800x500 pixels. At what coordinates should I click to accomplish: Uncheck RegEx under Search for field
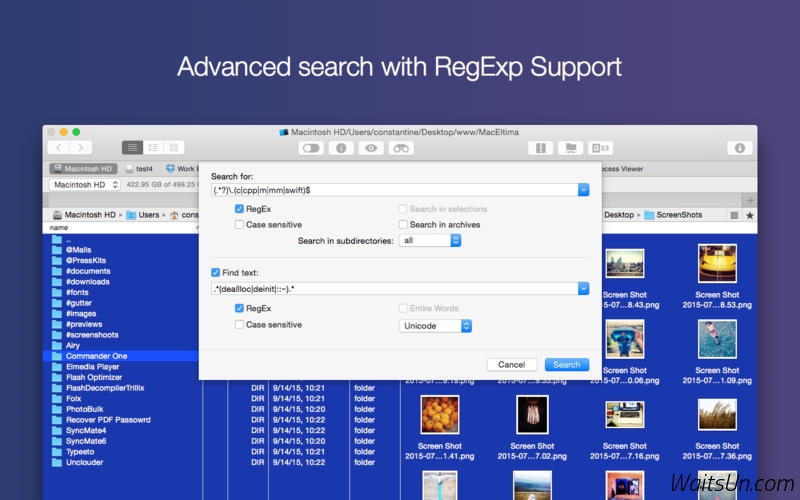pyautogui.click(x=239, y=209)
